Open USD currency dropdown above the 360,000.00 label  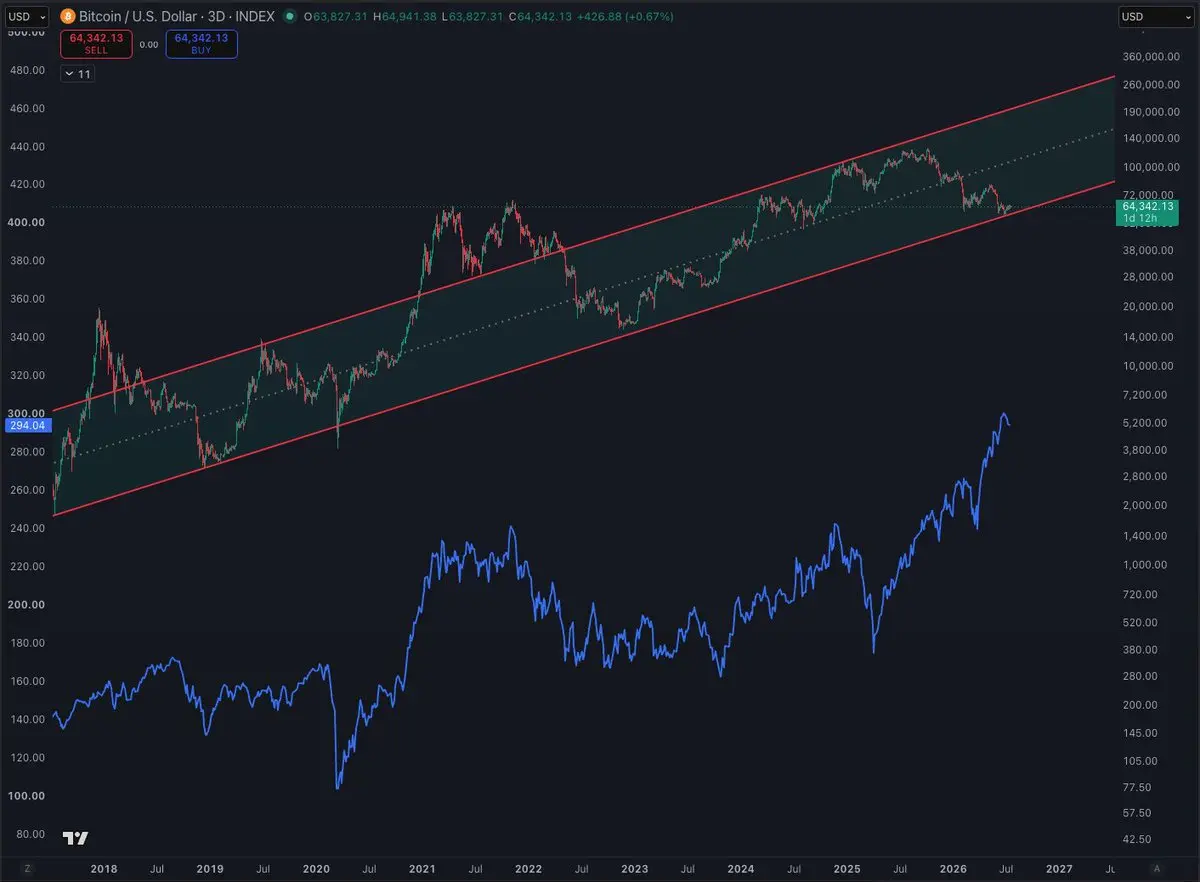[1157, 17]
